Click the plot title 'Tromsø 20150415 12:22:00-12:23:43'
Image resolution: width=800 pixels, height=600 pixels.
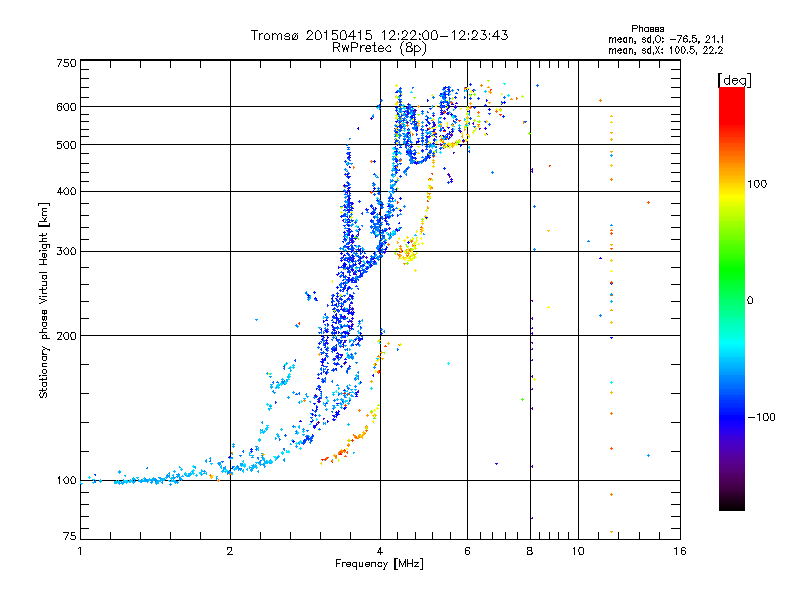(x=380, y=35)
